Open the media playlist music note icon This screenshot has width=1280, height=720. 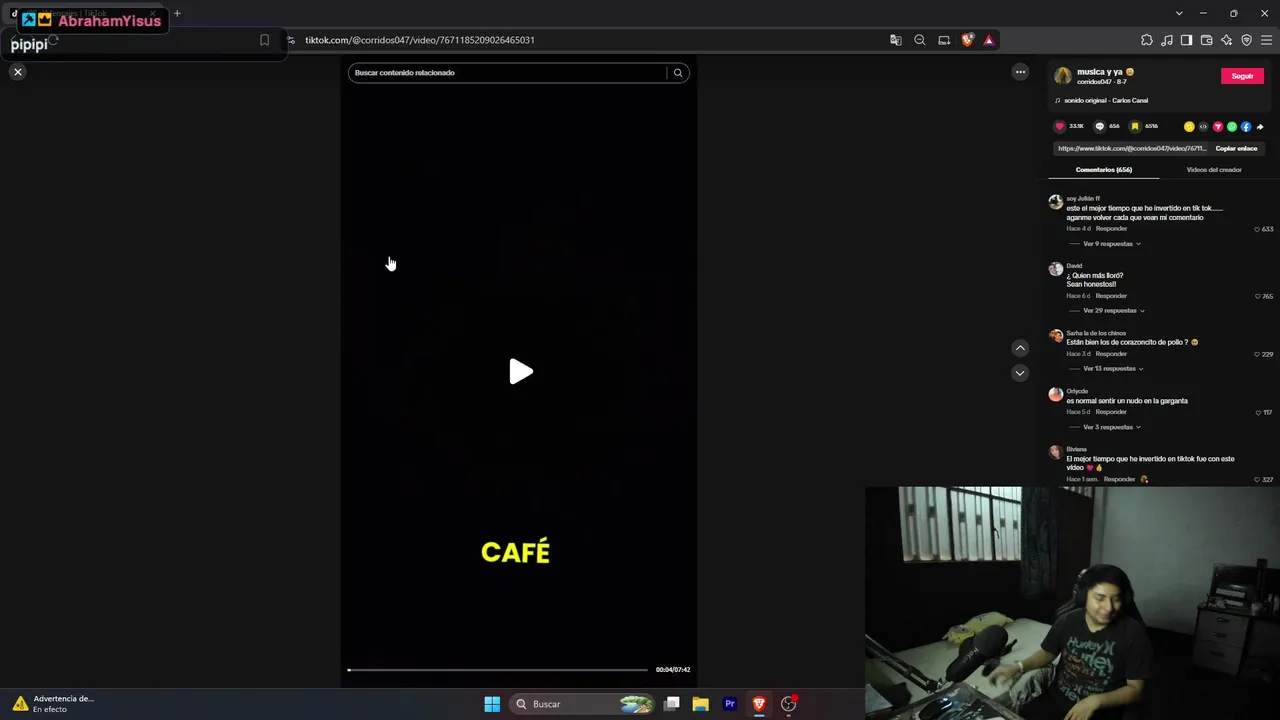1167,40
